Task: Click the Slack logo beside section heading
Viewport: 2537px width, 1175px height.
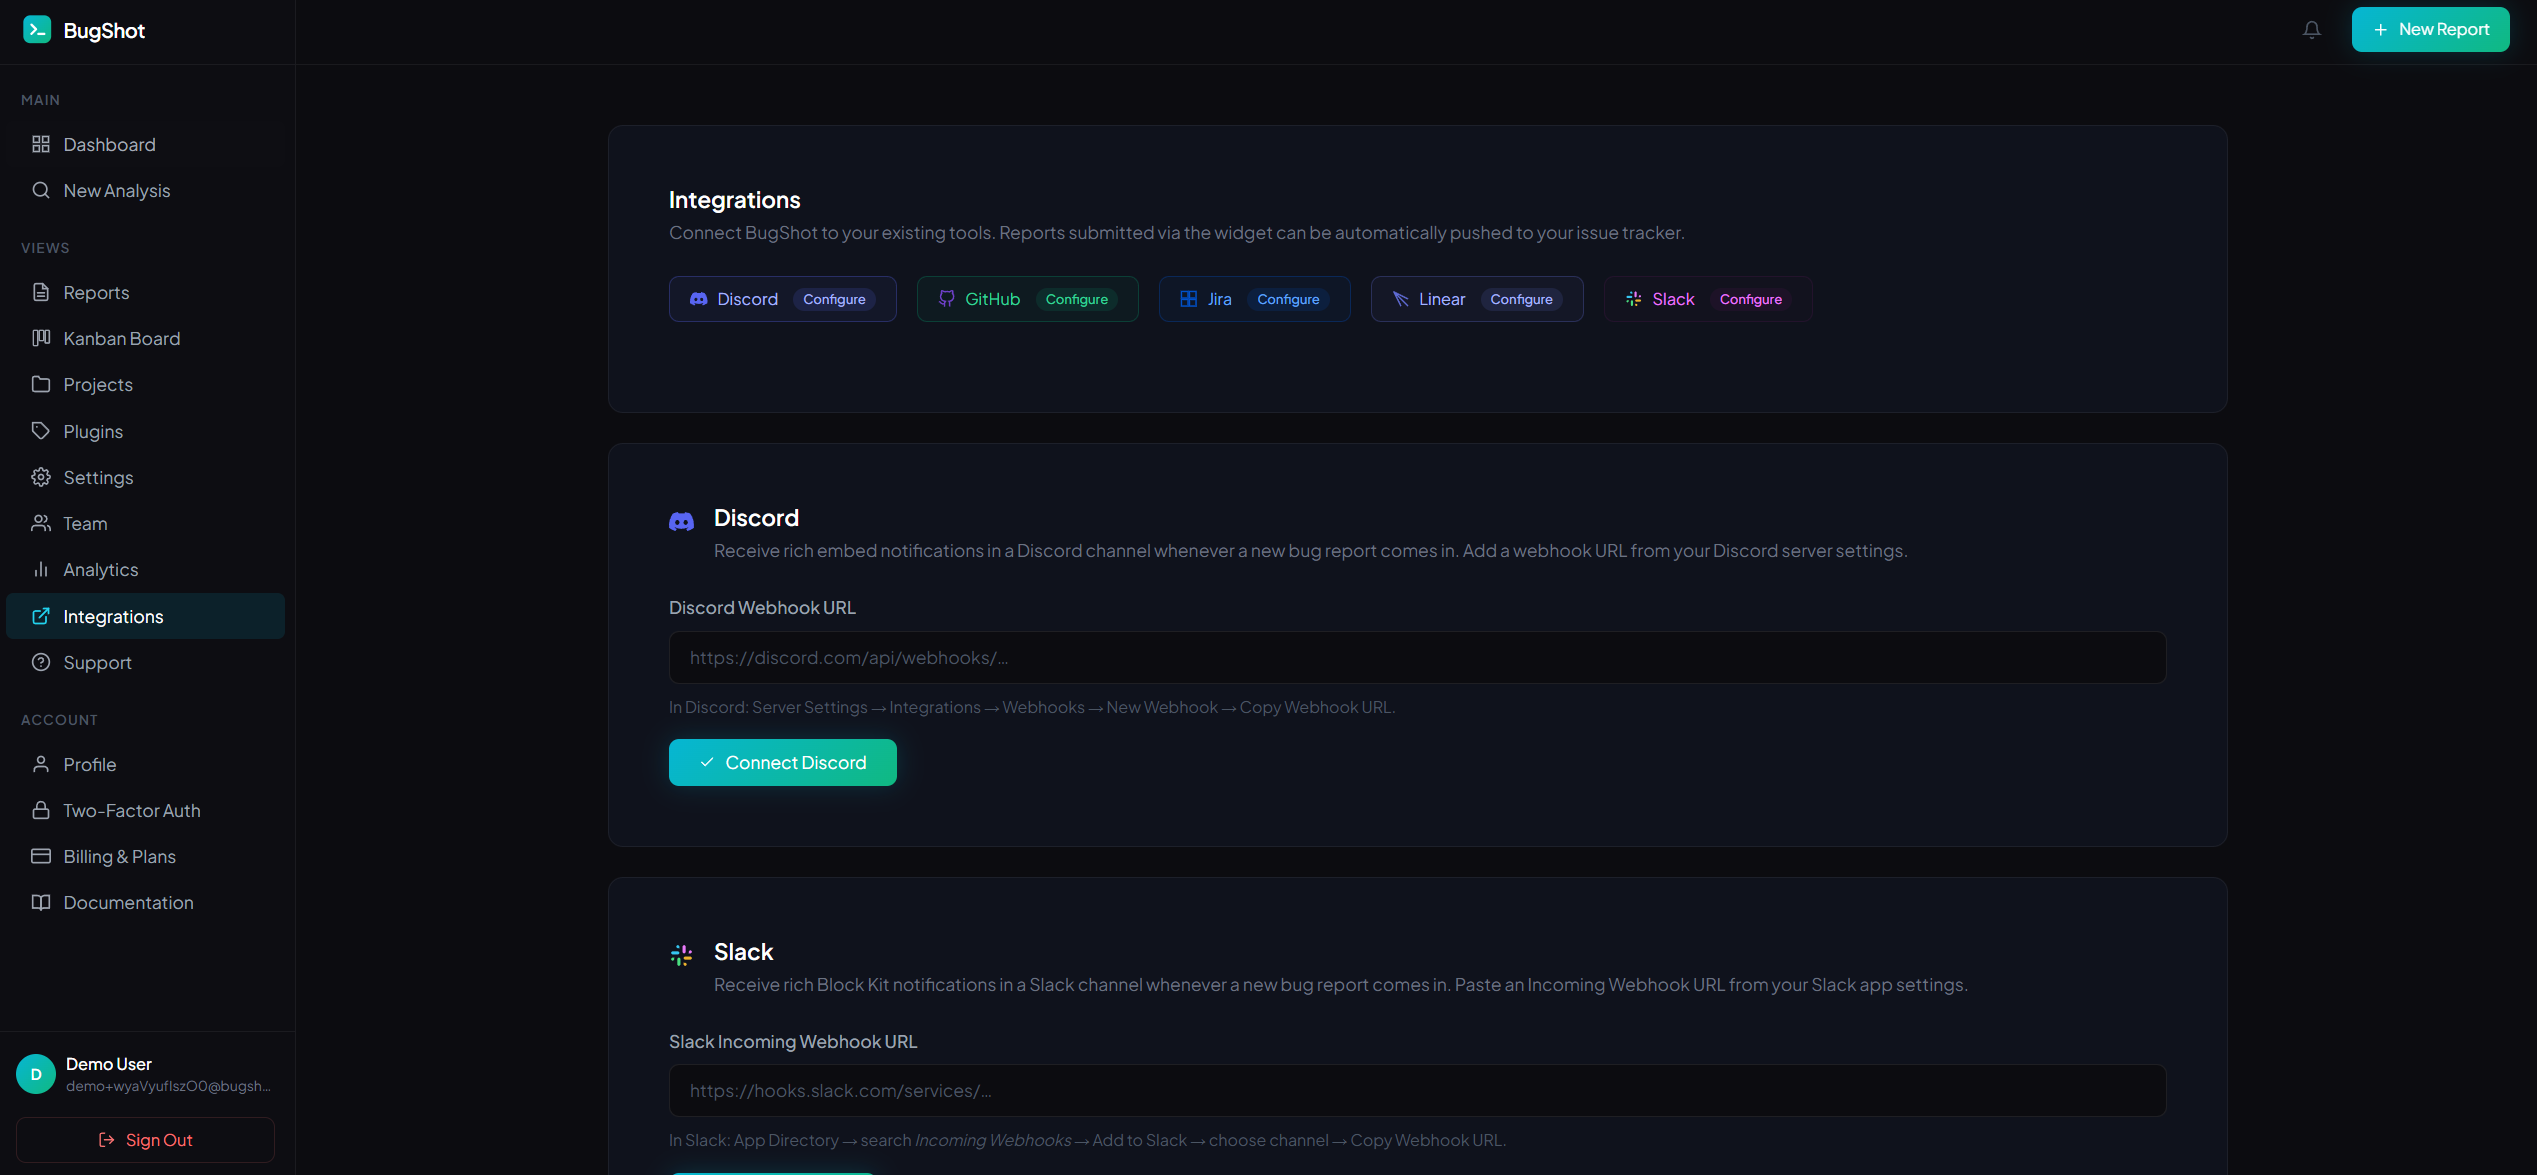Action: (681, 955)
